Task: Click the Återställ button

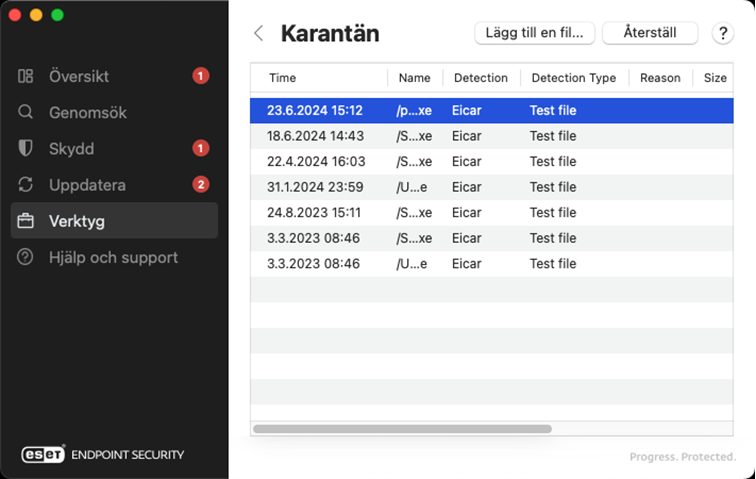Action: 650,33
